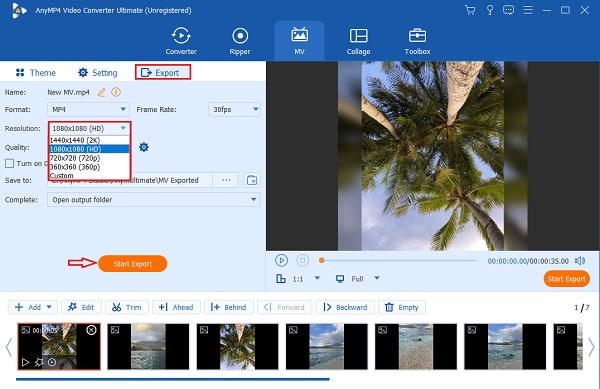Open quality settings gear icon

(x=144, y=147)
